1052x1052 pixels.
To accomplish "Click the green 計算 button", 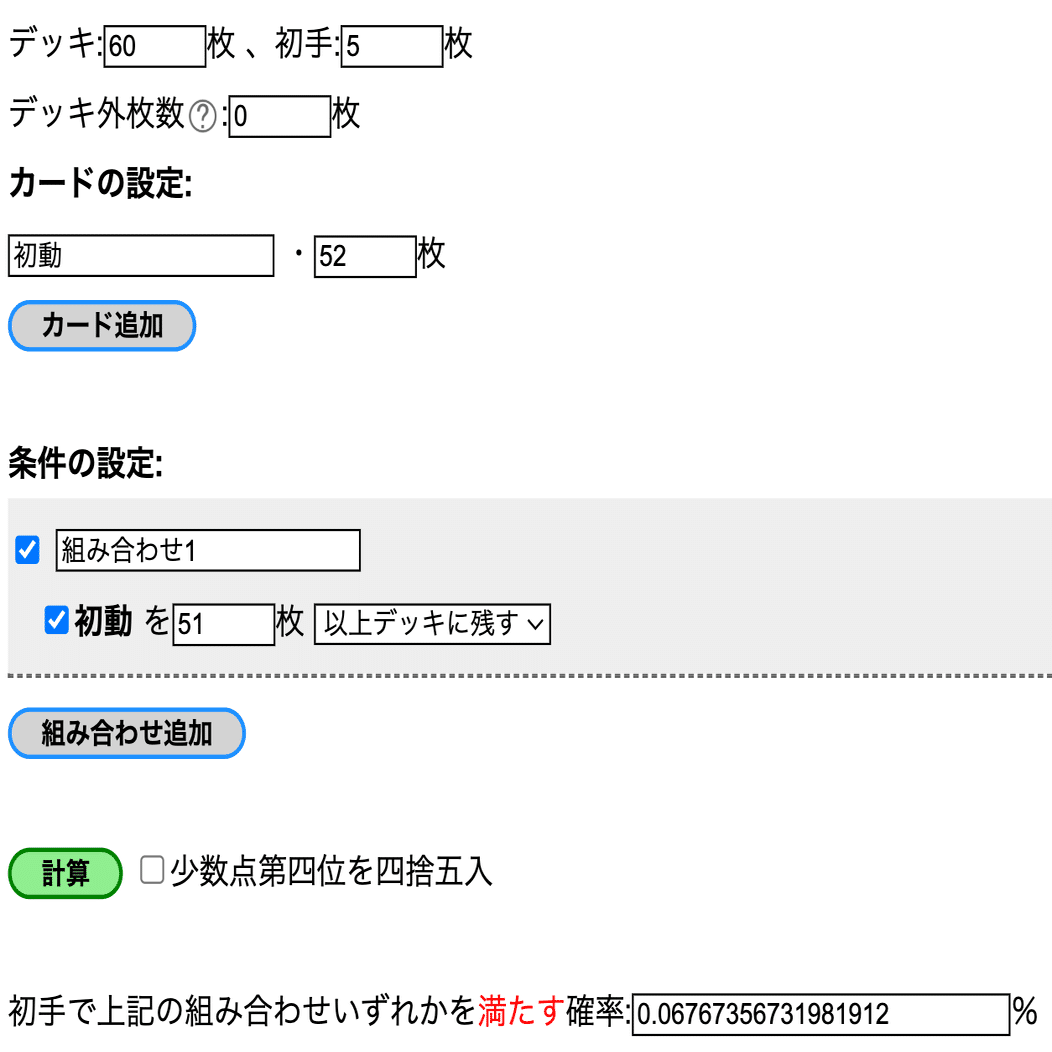I will click(x=65, y=873).
